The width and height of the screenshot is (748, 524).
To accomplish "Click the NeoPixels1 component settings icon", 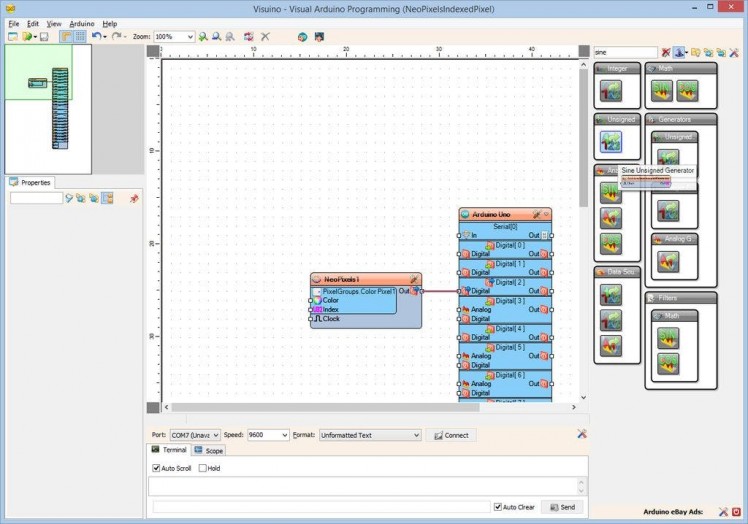I will 413,279.
